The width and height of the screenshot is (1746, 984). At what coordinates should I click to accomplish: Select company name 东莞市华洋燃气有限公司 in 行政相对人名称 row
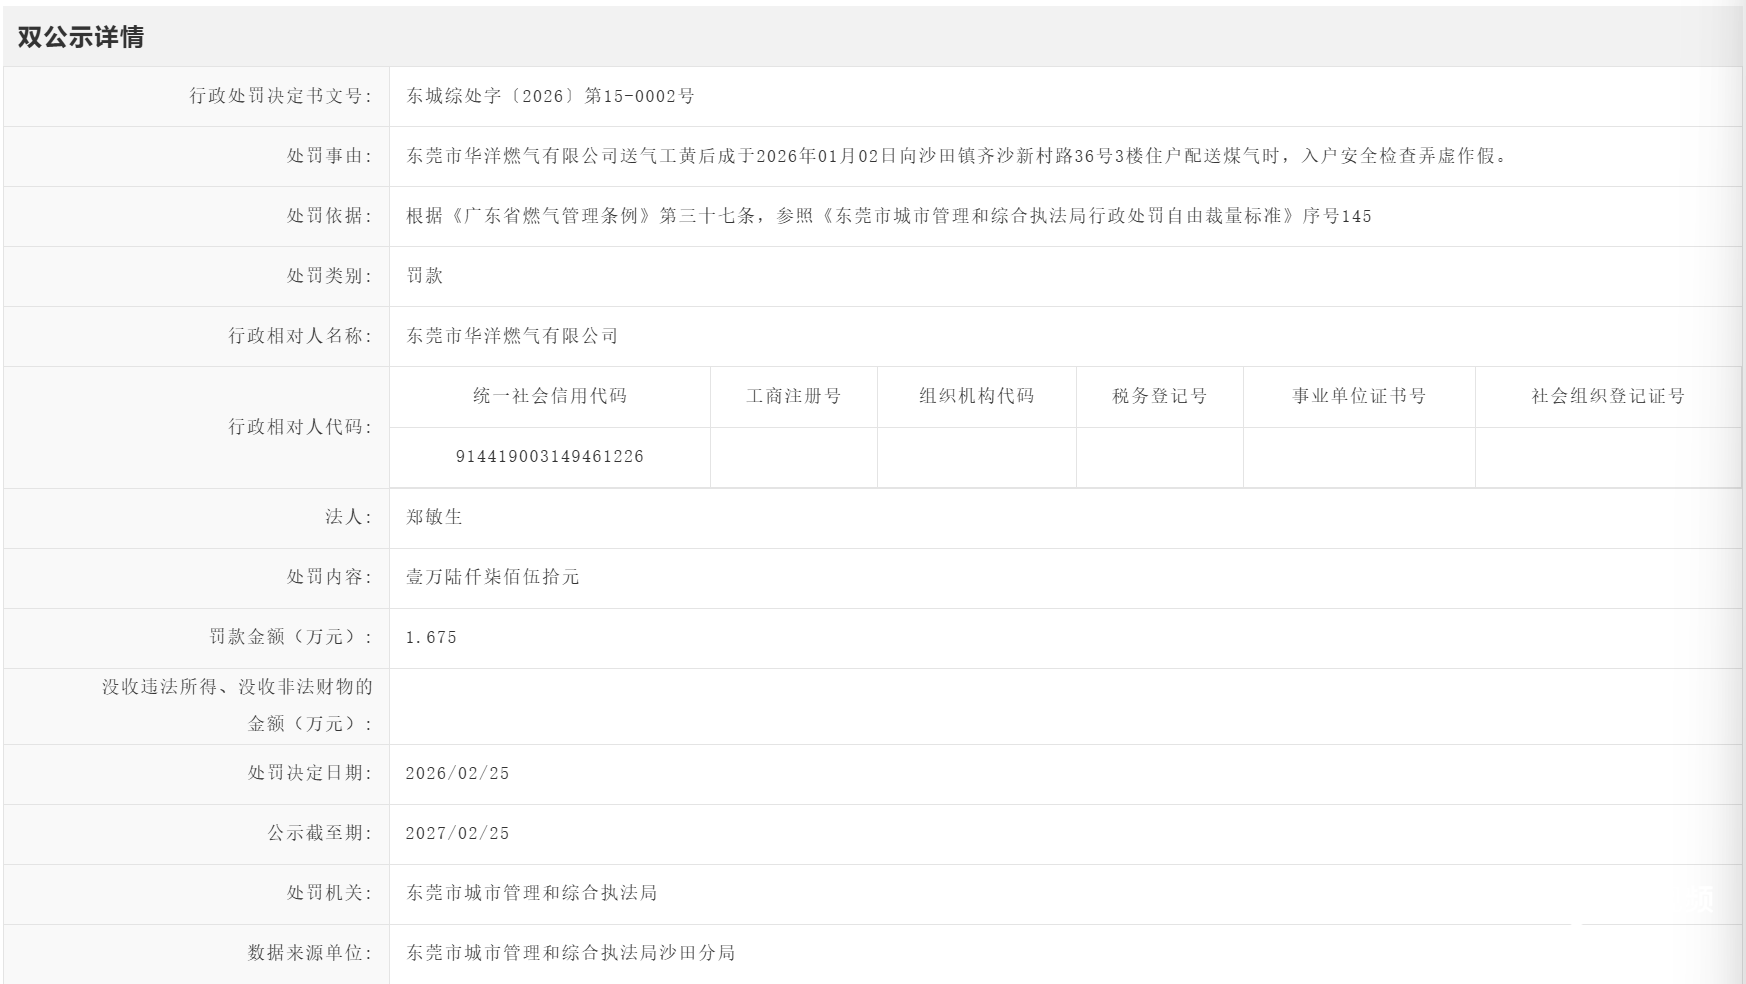[x=512, y=336]
